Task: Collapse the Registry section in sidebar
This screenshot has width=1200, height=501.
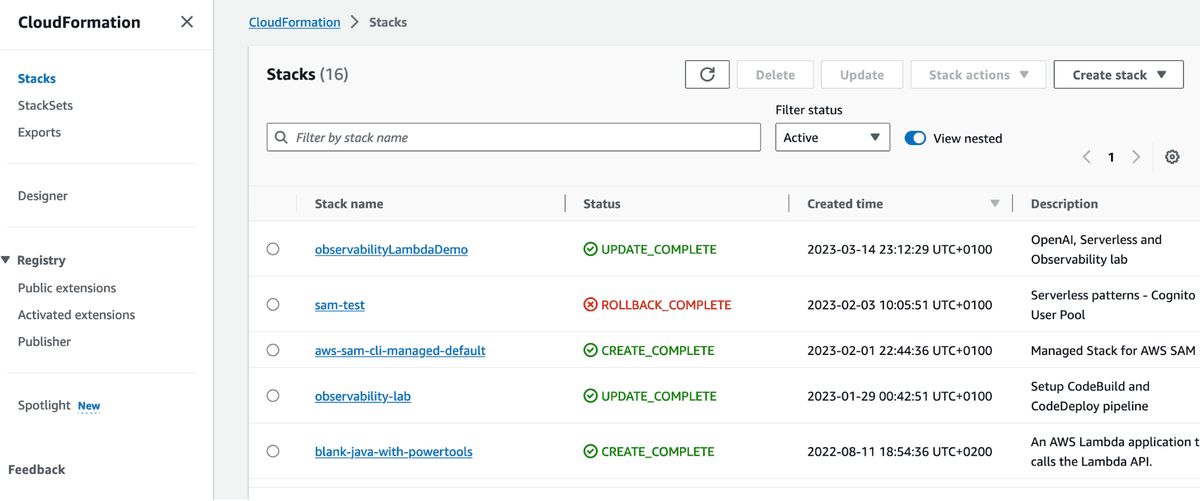Action: (x=7, y=260)
